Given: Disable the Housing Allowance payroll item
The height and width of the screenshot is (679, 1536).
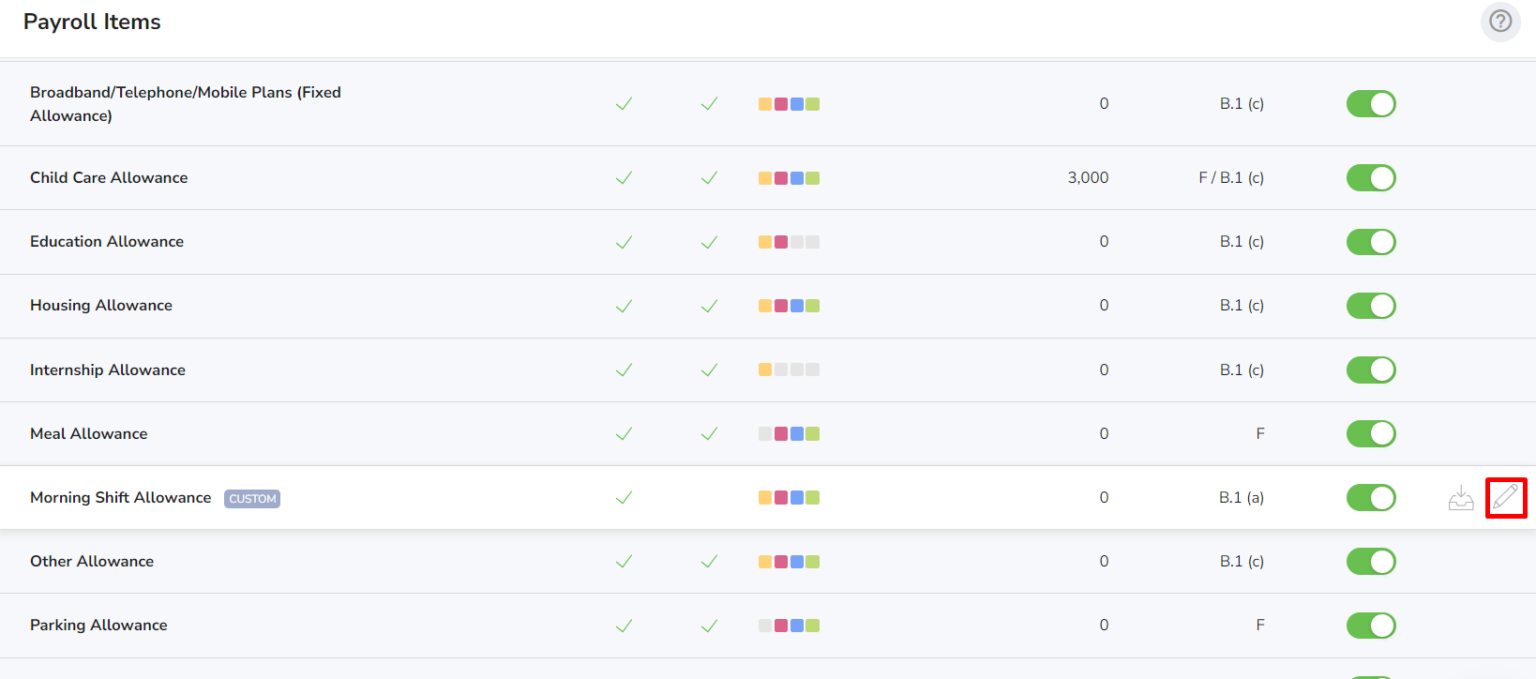Looking at the screenshot, I should coord(1371,305).
